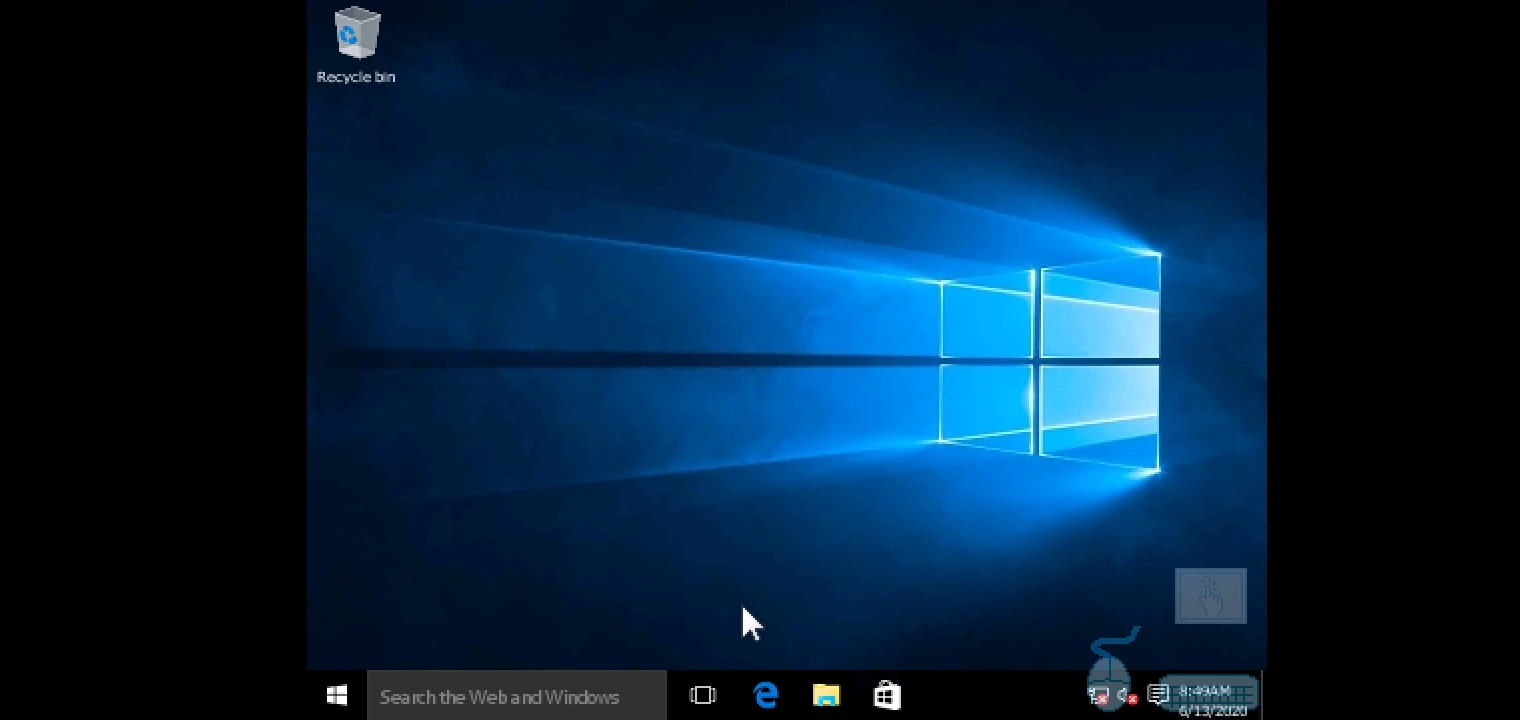The width and height of the screenshot is (1520, 720).
Task: Open the Windows Store from the taskbar
Action: [887, 696]
